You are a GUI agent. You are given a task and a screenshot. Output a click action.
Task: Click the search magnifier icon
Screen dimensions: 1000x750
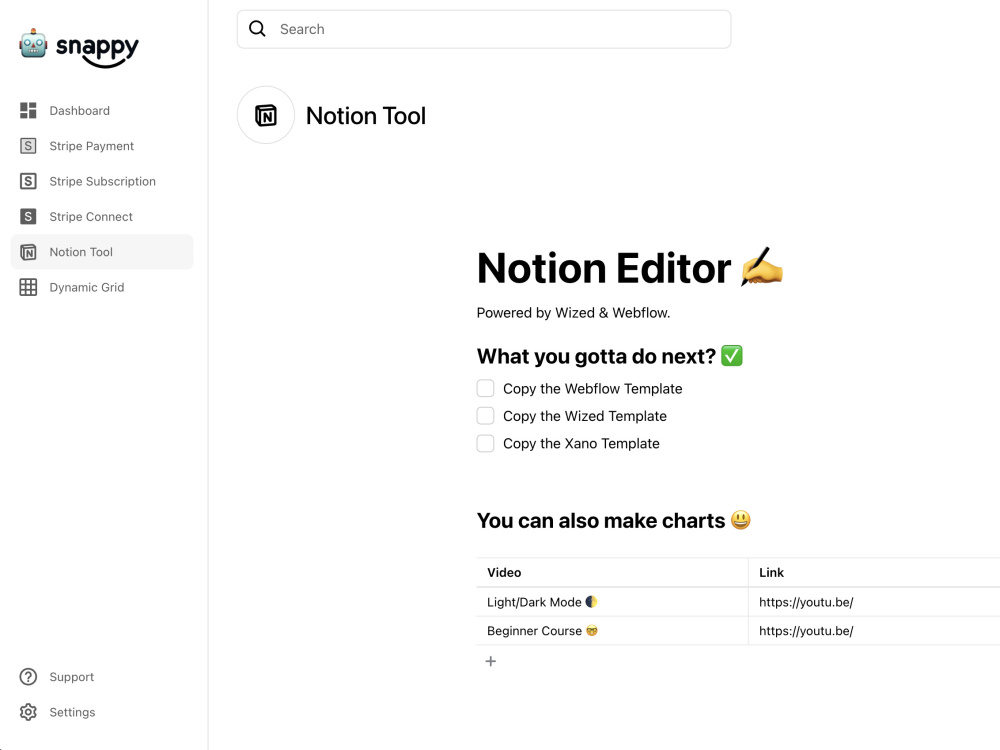tap(257, 29)
